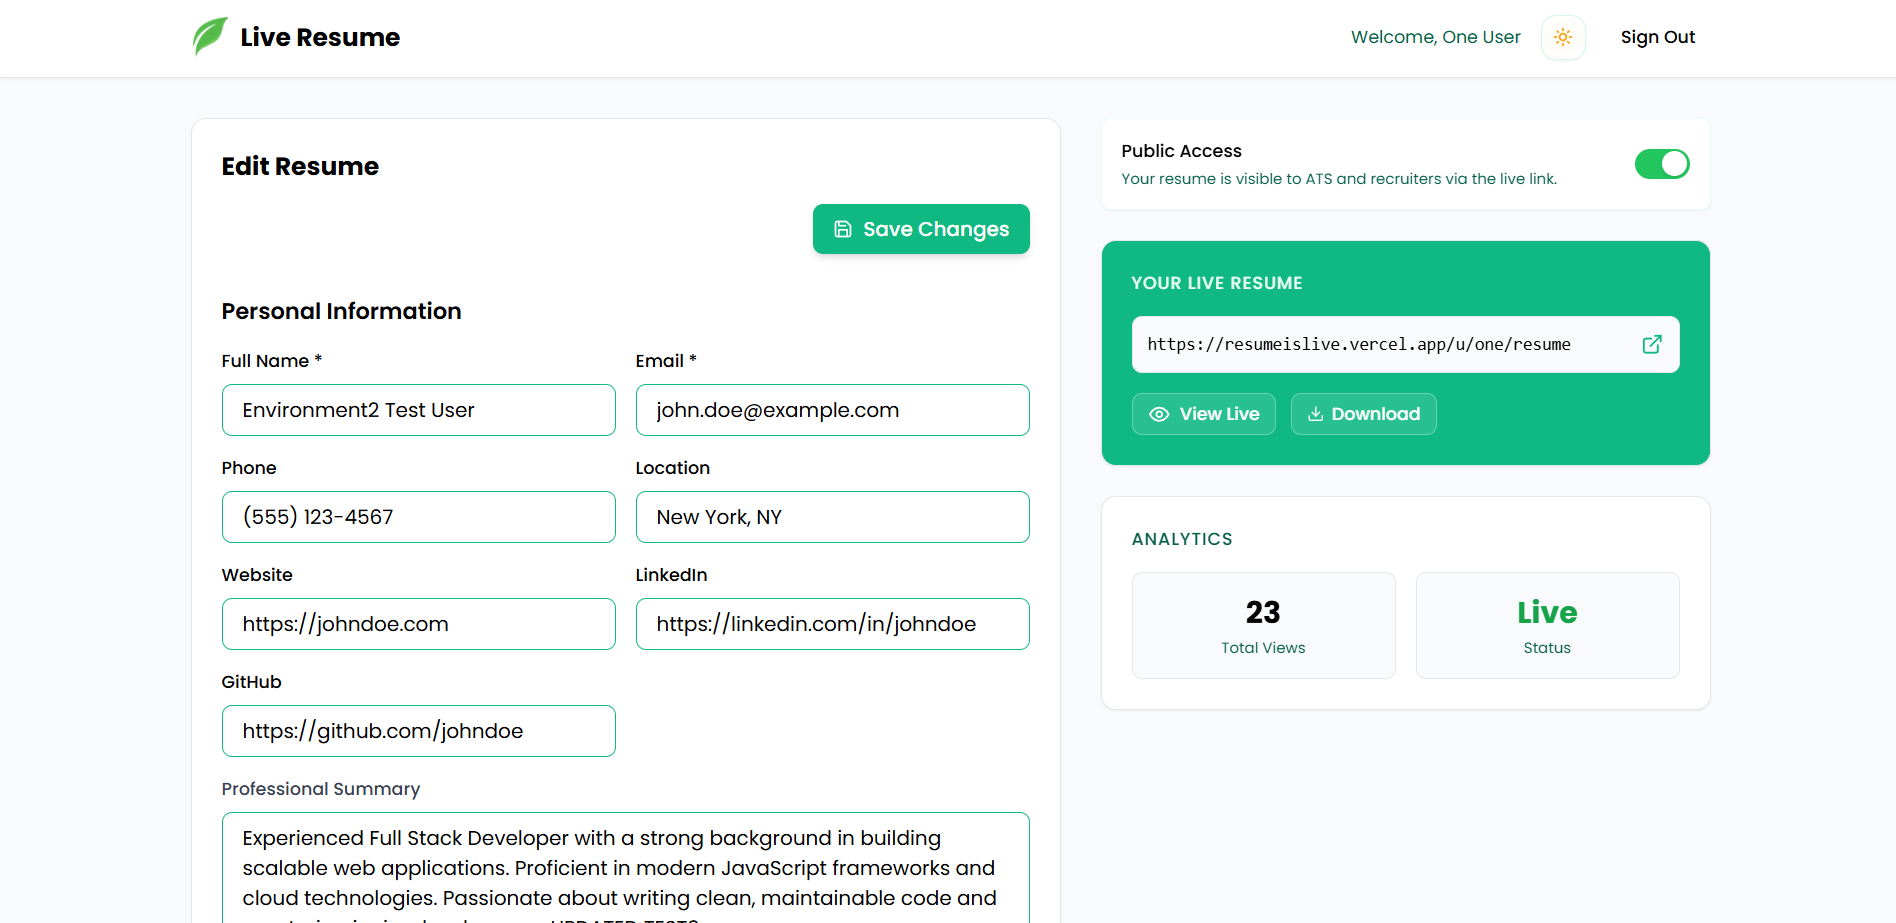Select the LinkedIn profile input

(832, 624)
